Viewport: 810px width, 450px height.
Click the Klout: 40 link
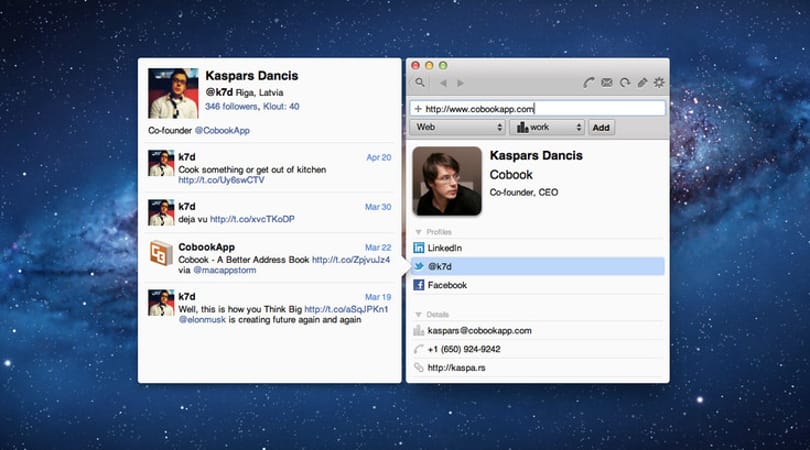(281, 106)
